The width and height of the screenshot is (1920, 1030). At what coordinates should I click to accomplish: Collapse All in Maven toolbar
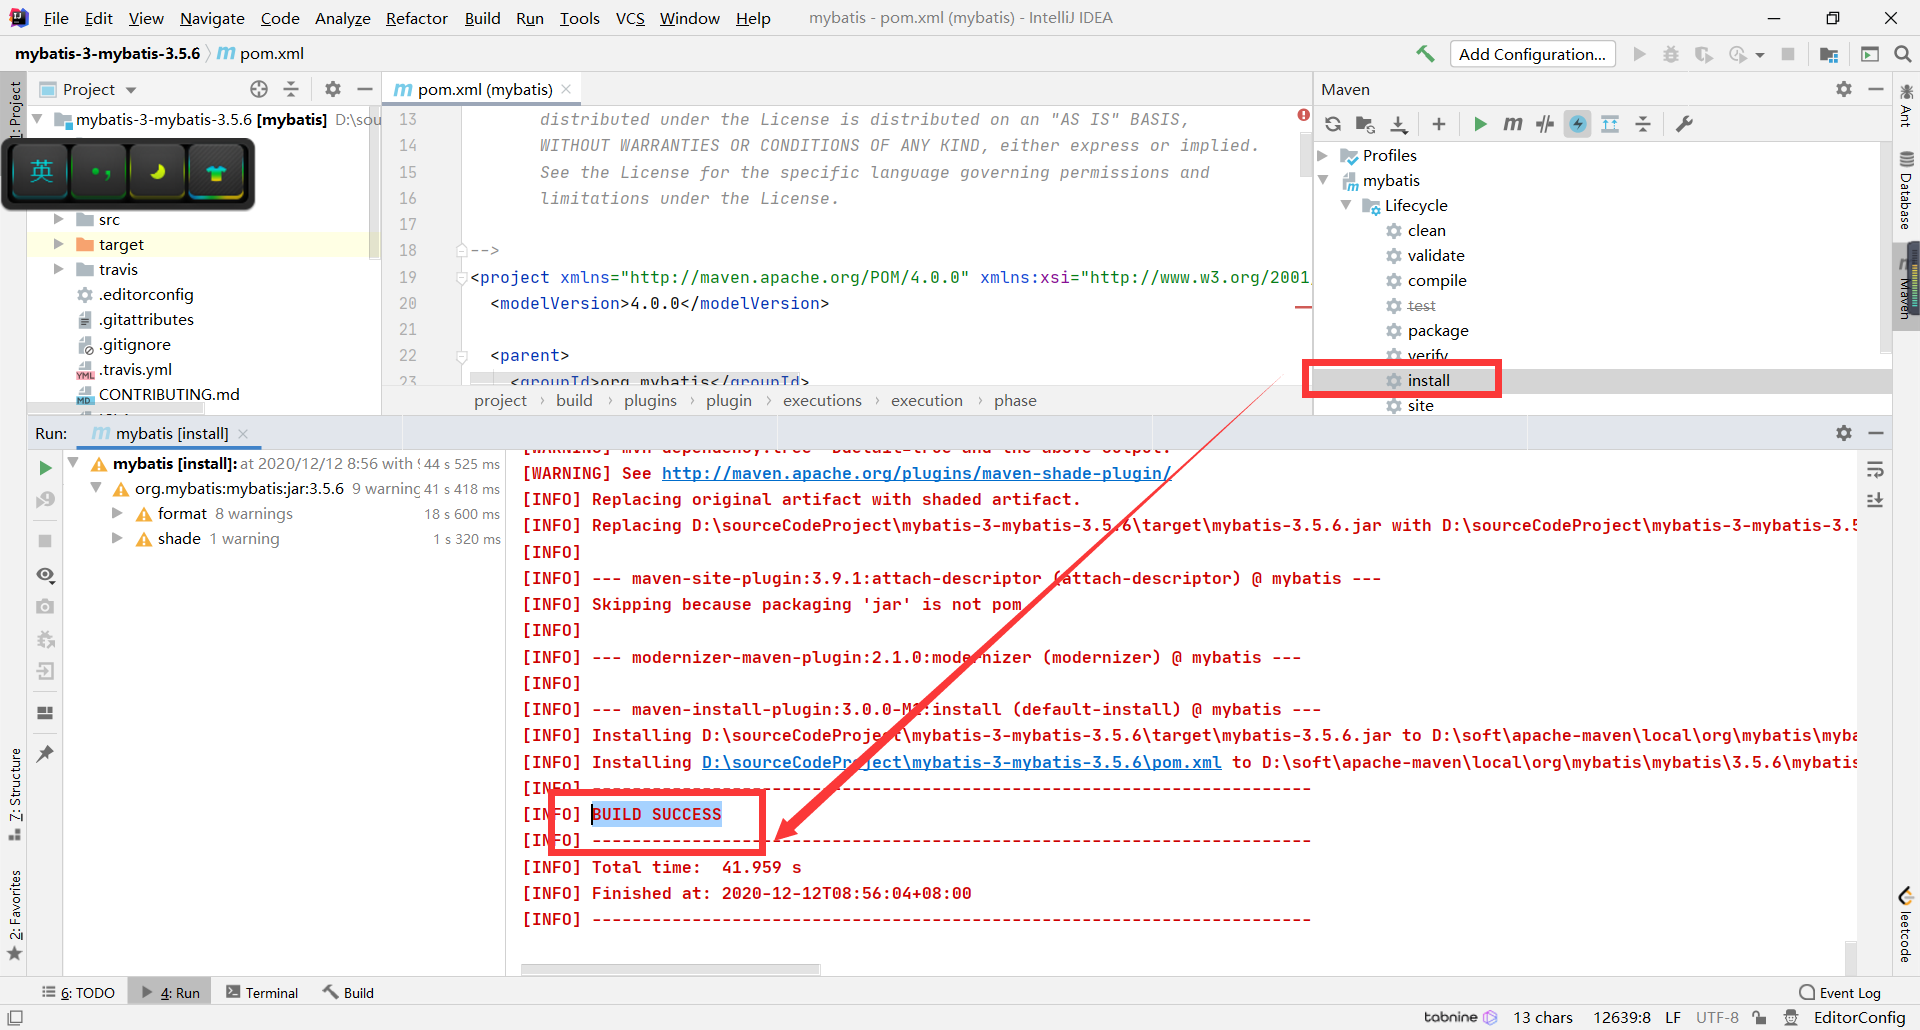click(1643, 124)
